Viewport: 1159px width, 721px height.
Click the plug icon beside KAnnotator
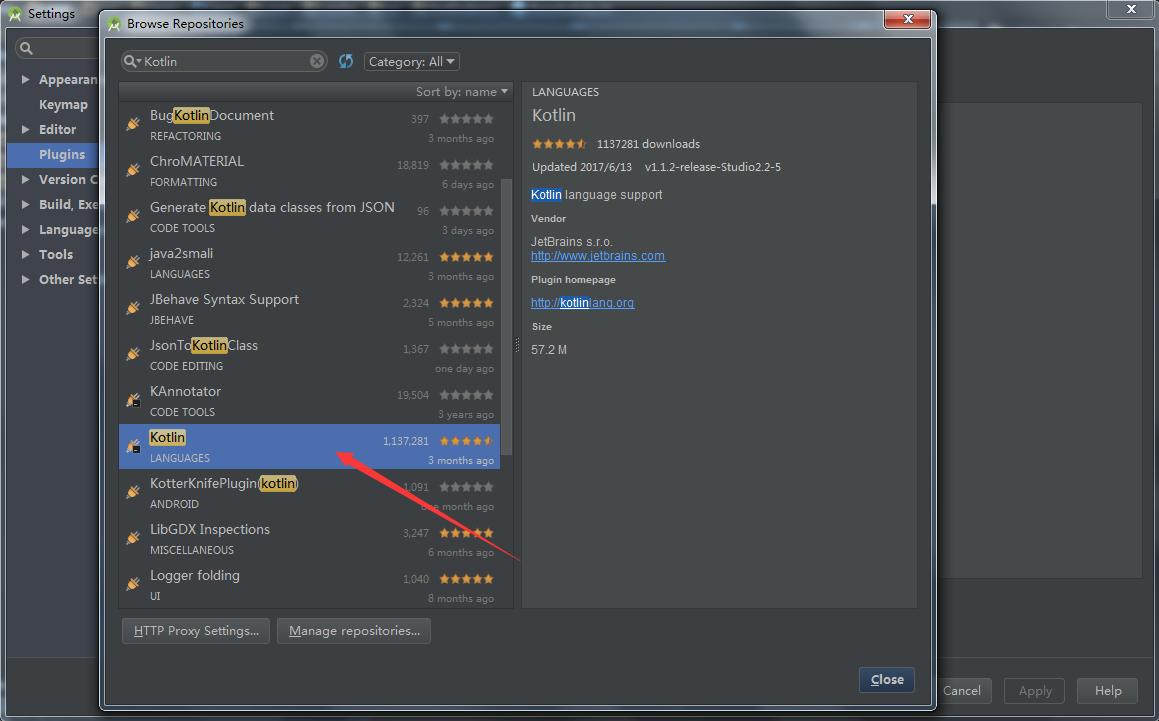[x=133, y=400]
